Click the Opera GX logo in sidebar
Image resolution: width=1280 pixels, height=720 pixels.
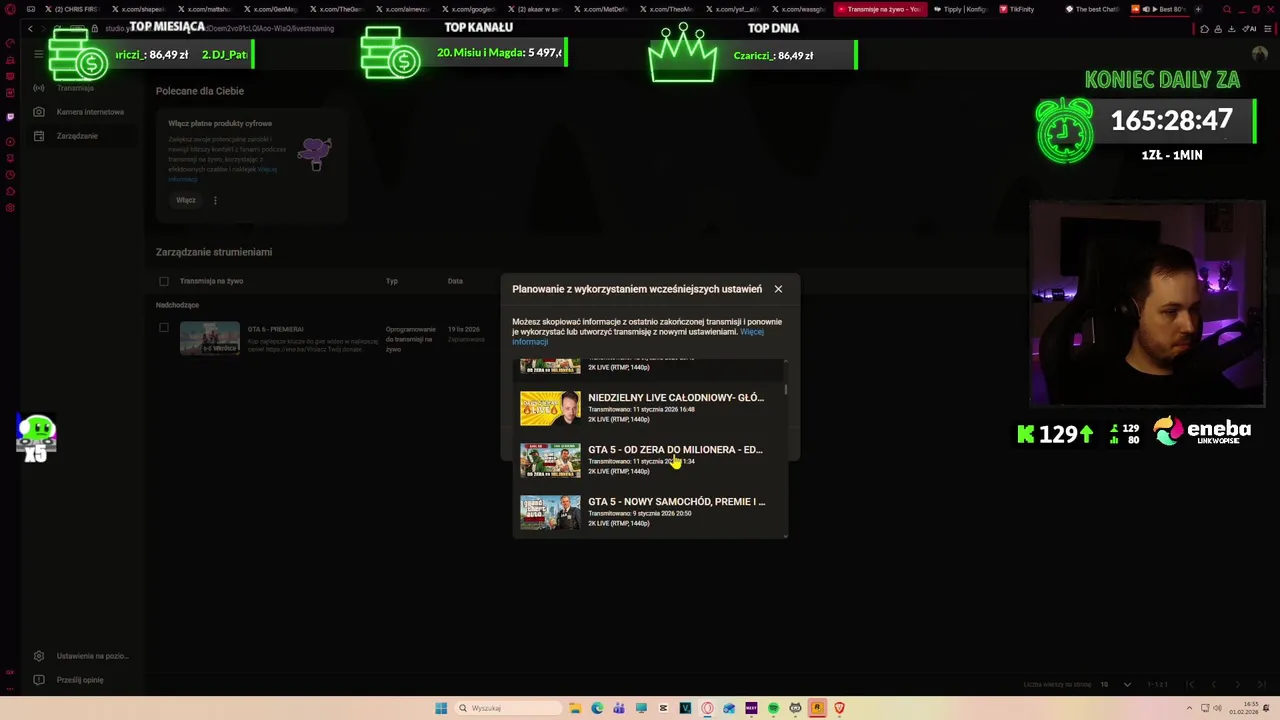coord(10,9)
